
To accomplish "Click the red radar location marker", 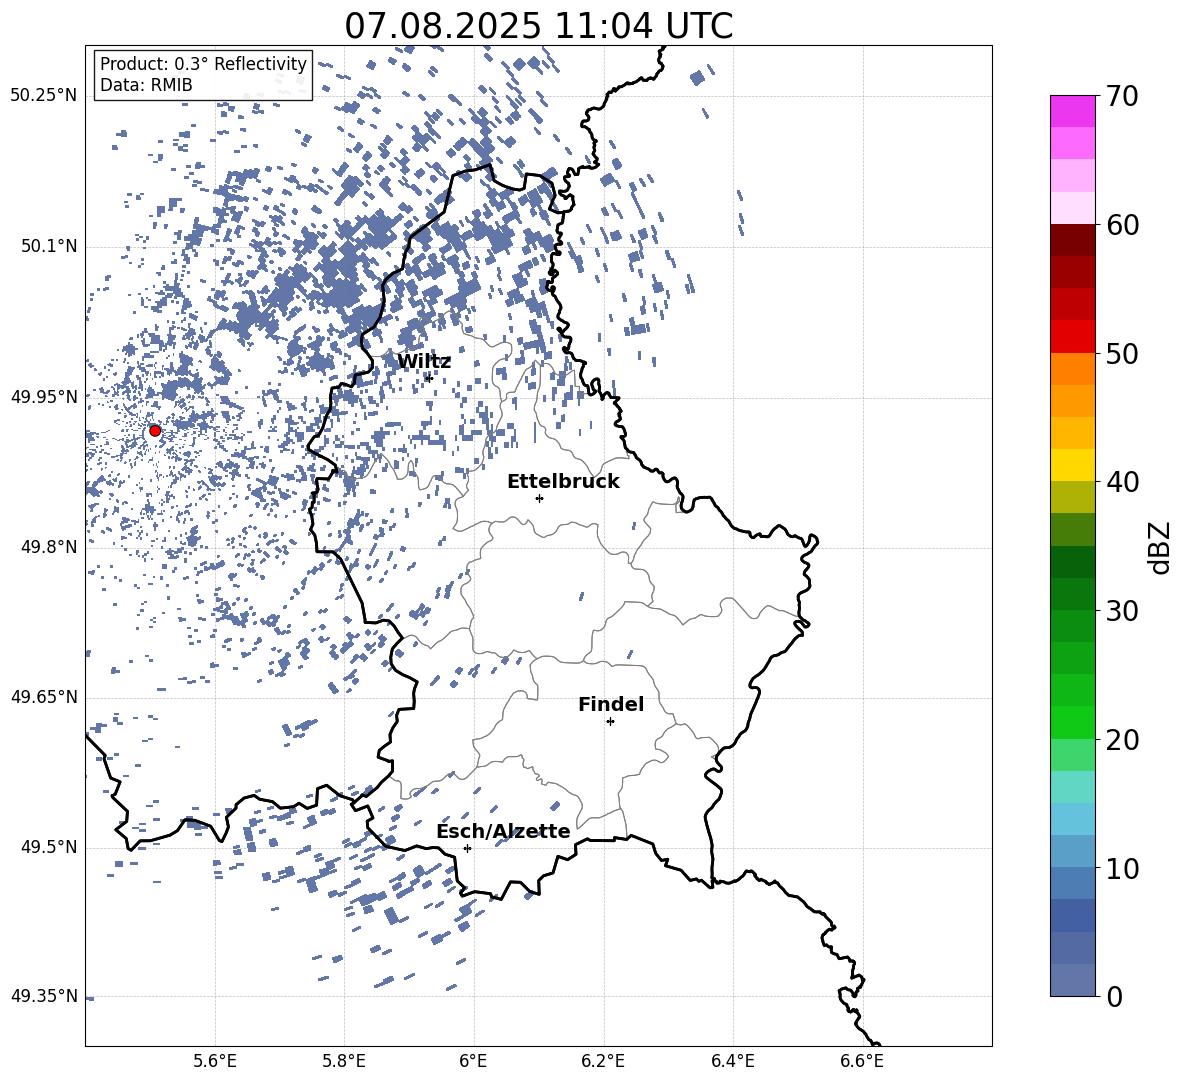I will (x=155, y=430).
